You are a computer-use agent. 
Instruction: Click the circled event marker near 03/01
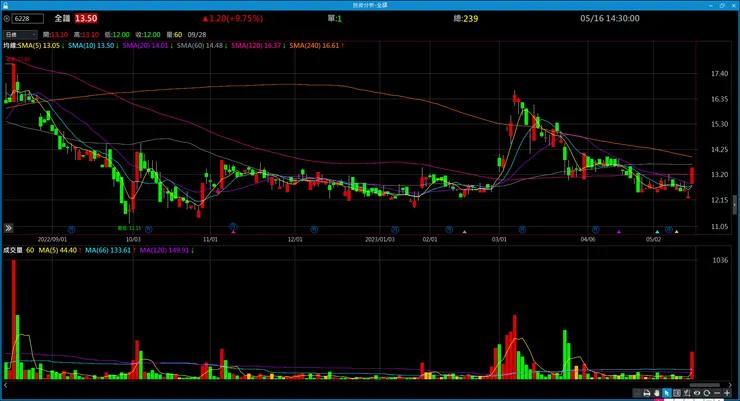click(522, 230)
